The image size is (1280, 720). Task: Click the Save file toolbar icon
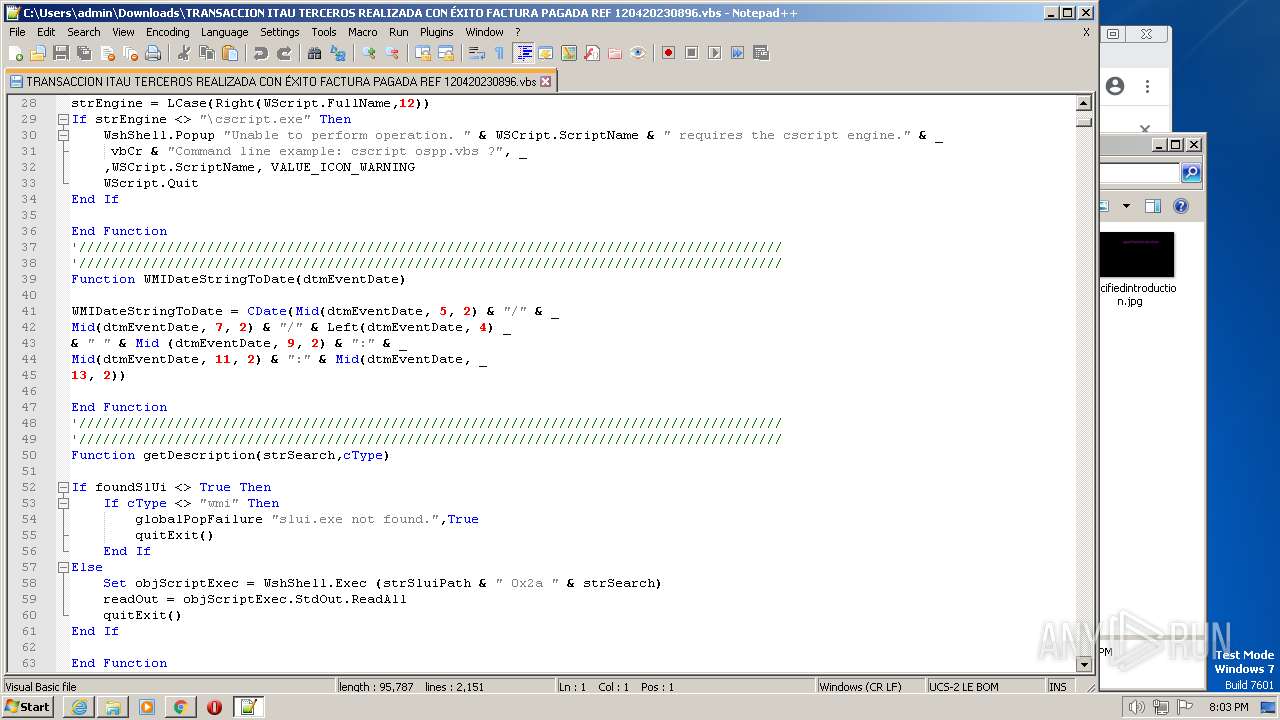point(61,53)
